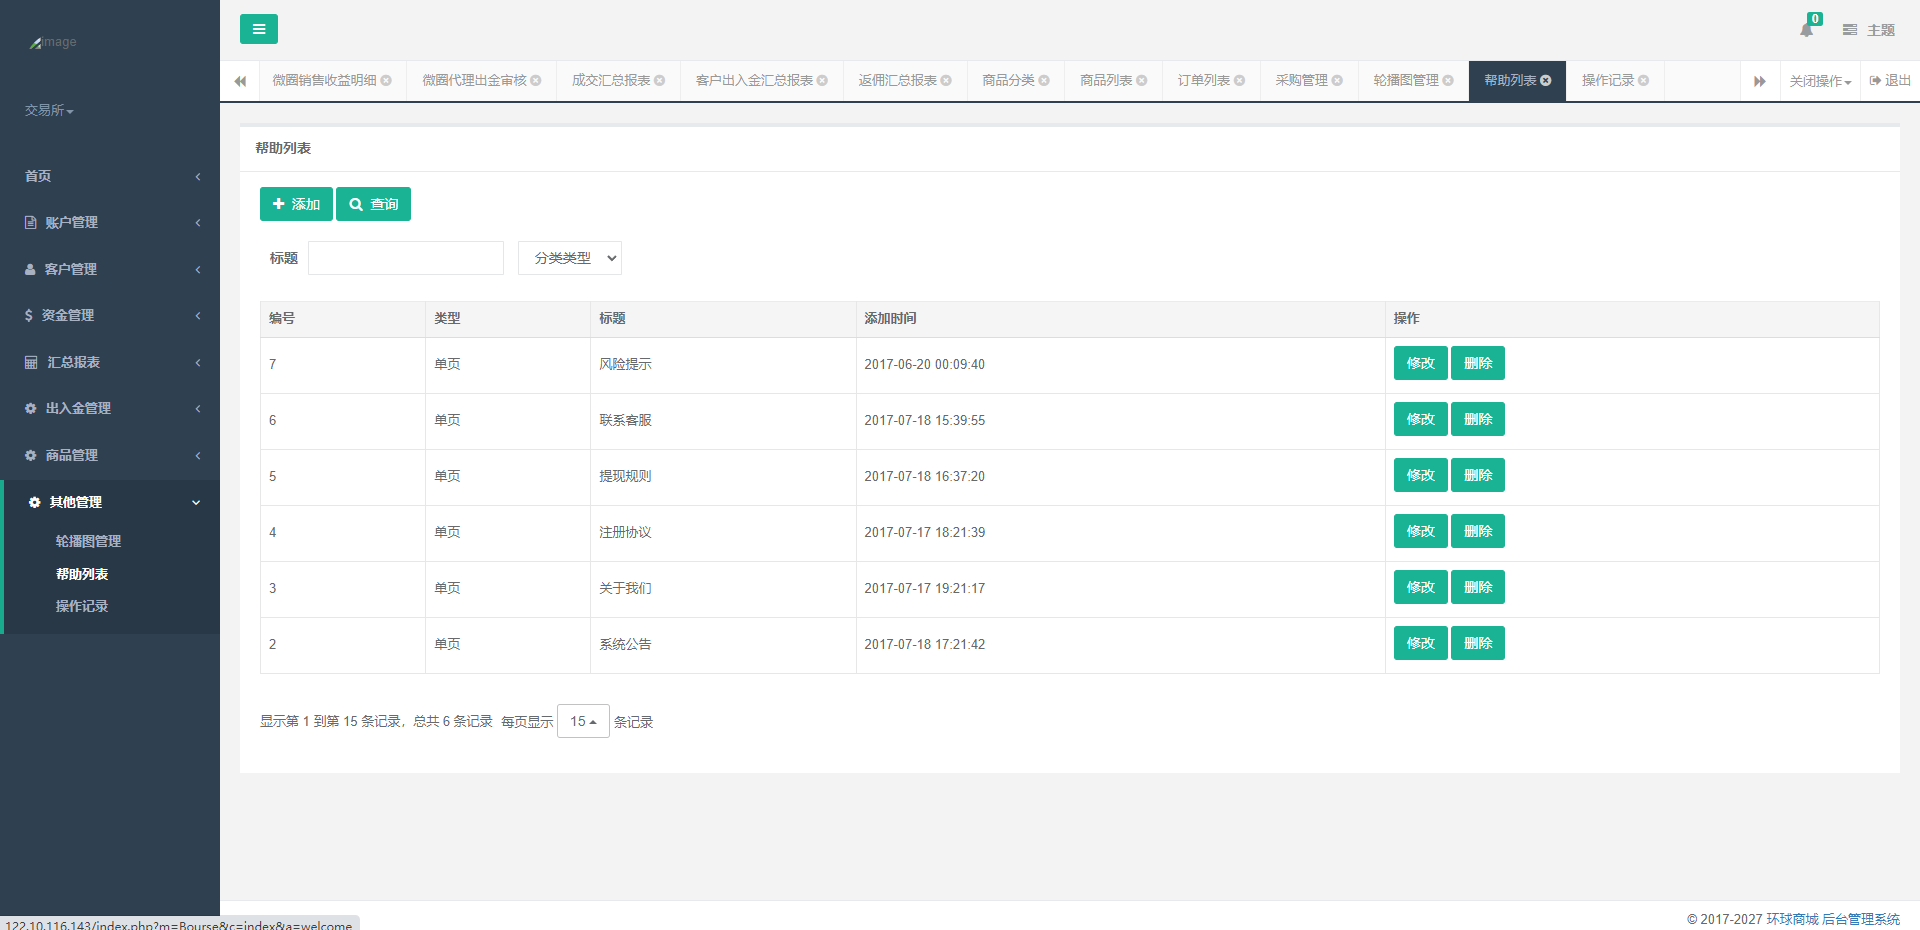
Task: Click 修改 for the 风险提示 row
Action: click(x=1420, y=363)
